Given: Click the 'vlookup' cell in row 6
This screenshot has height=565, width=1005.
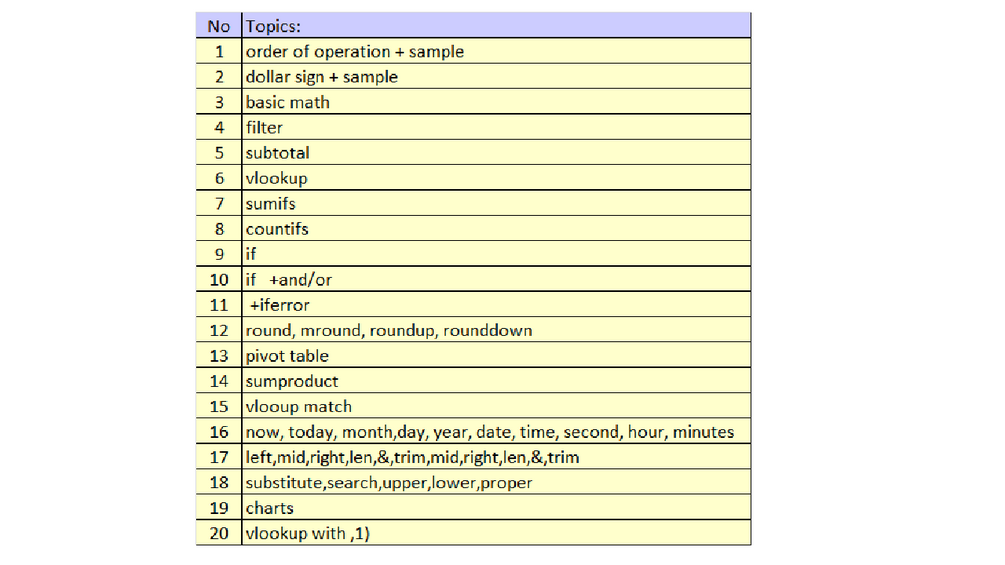Looking at the screenshot, I should [496, 178].
